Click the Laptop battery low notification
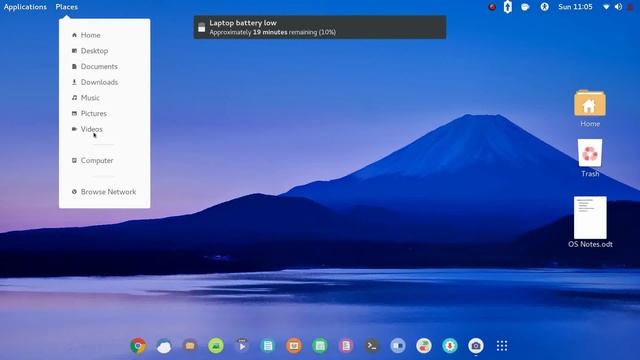The image size is (640, 360). point(320,27)
